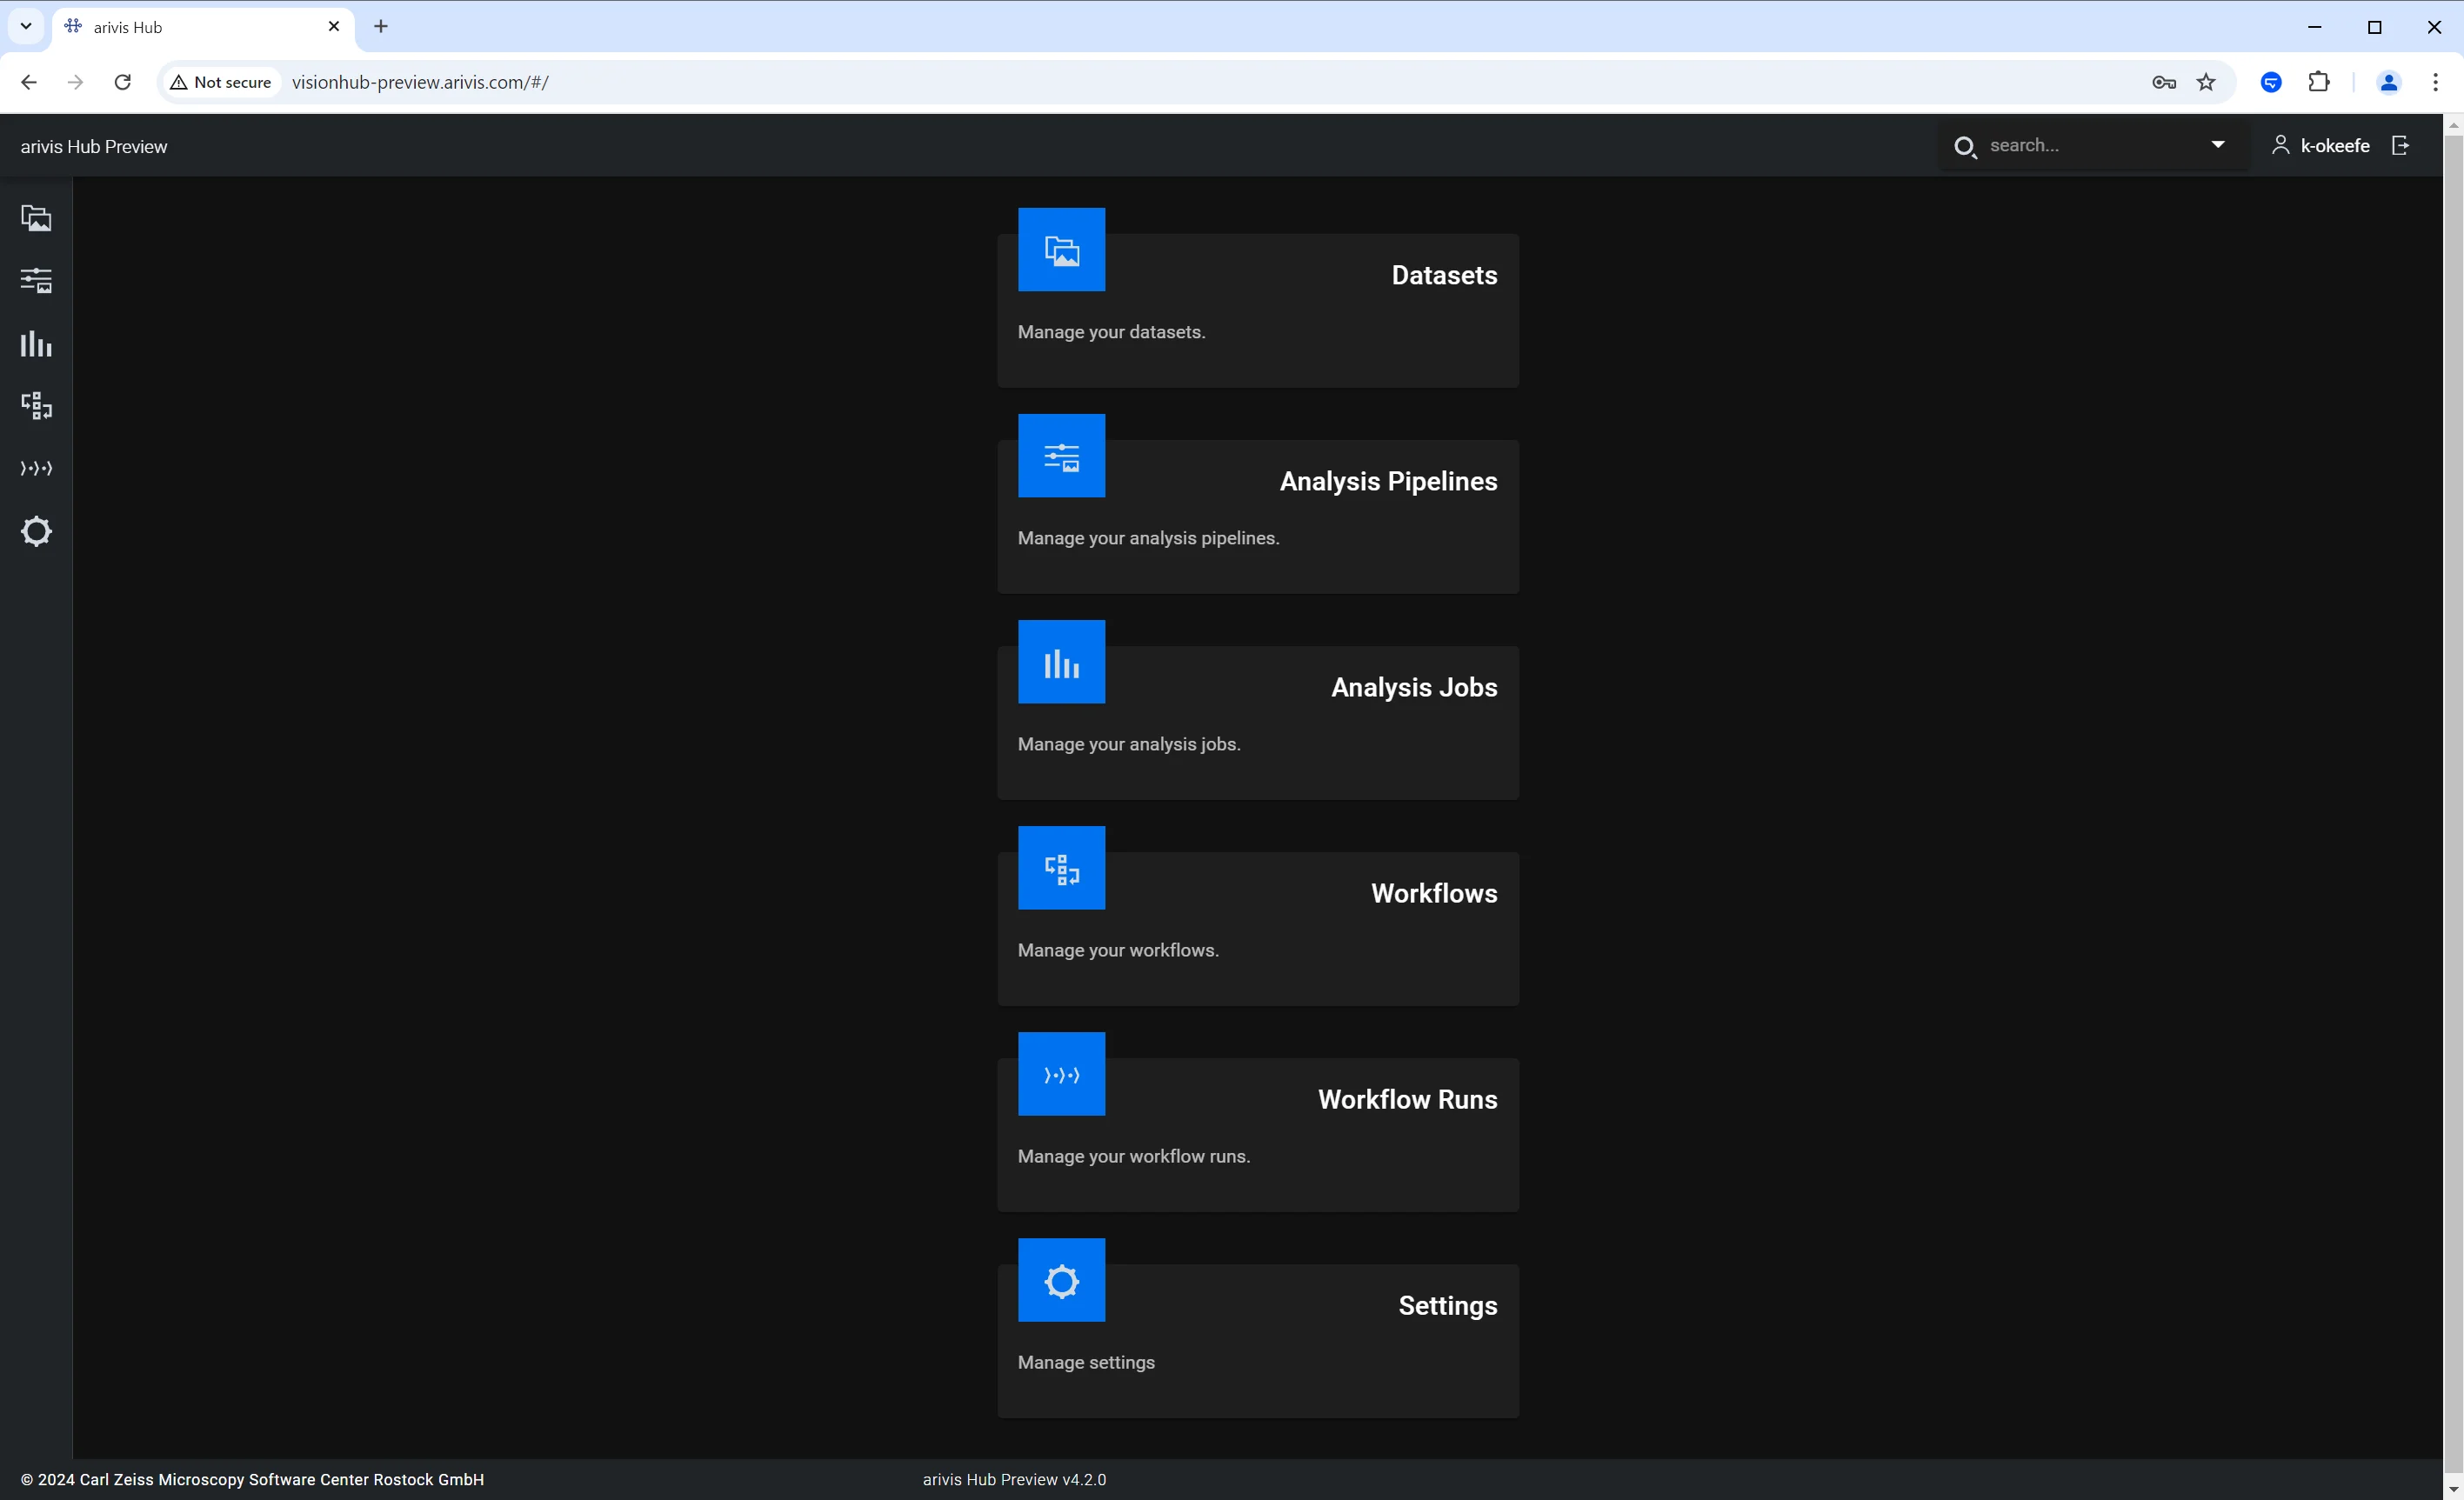Open Datasets from the left sidebar icon
2464x1500 pixels.
click(36, 218)
